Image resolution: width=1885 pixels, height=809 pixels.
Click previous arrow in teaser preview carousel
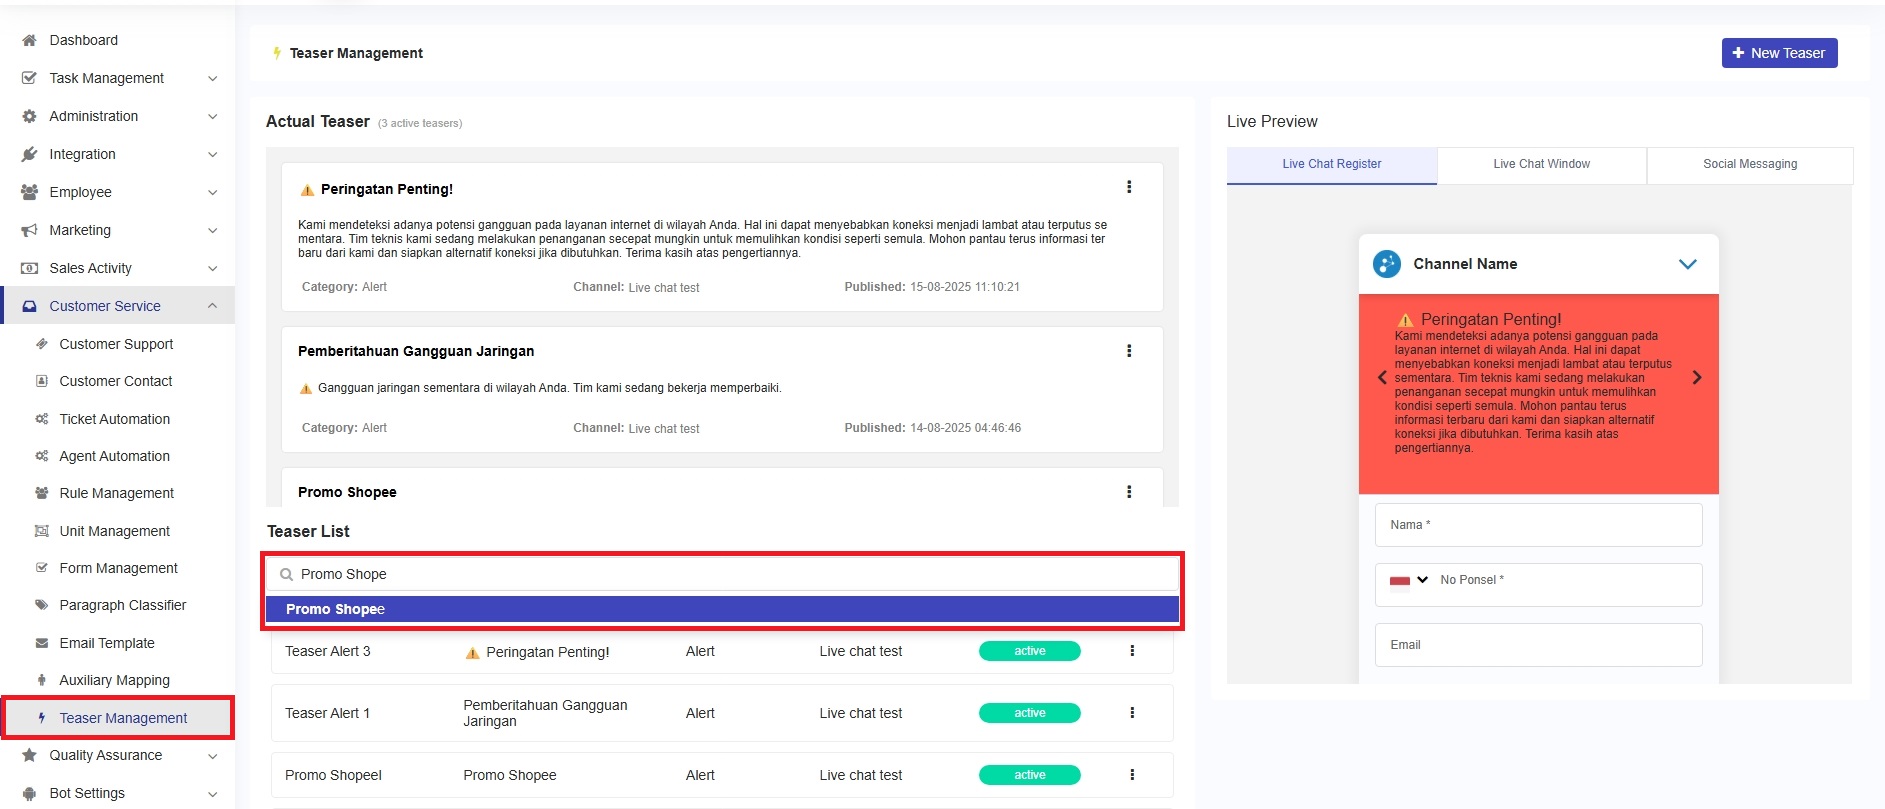pyautogui.click(x=1382, y=378)
